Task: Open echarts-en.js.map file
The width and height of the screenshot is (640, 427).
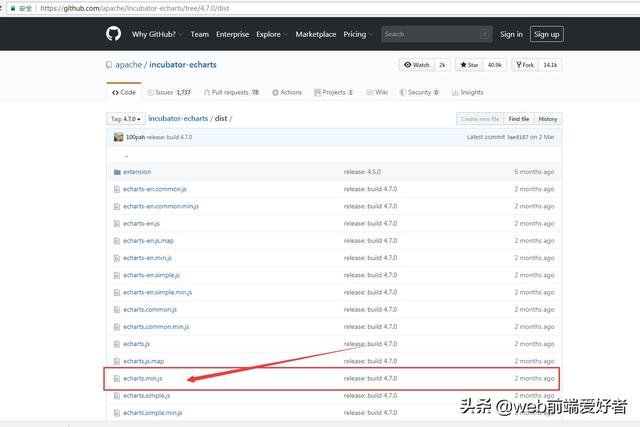Action: tap(148, 240)
